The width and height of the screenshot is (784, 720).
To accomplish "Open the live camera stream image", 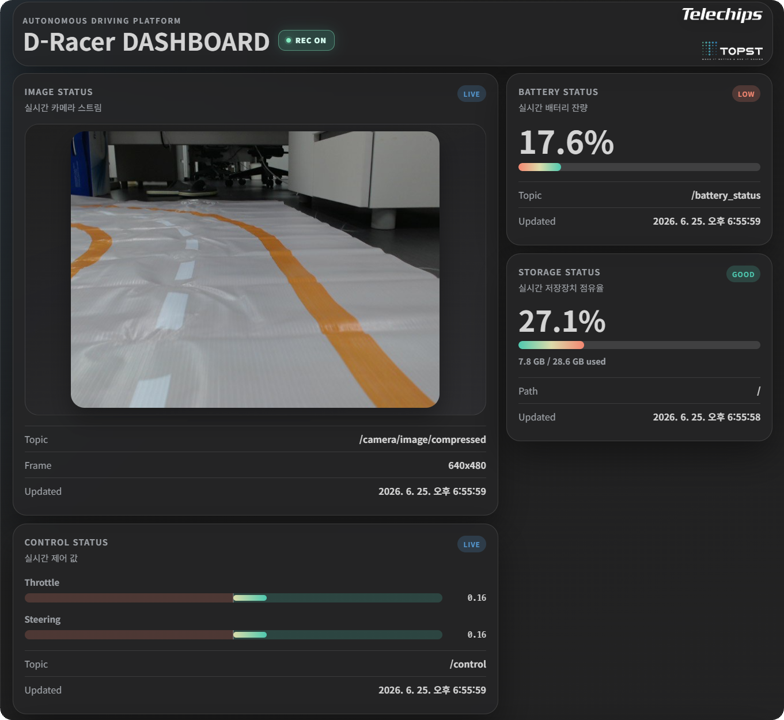I will [x=255, y=270].
